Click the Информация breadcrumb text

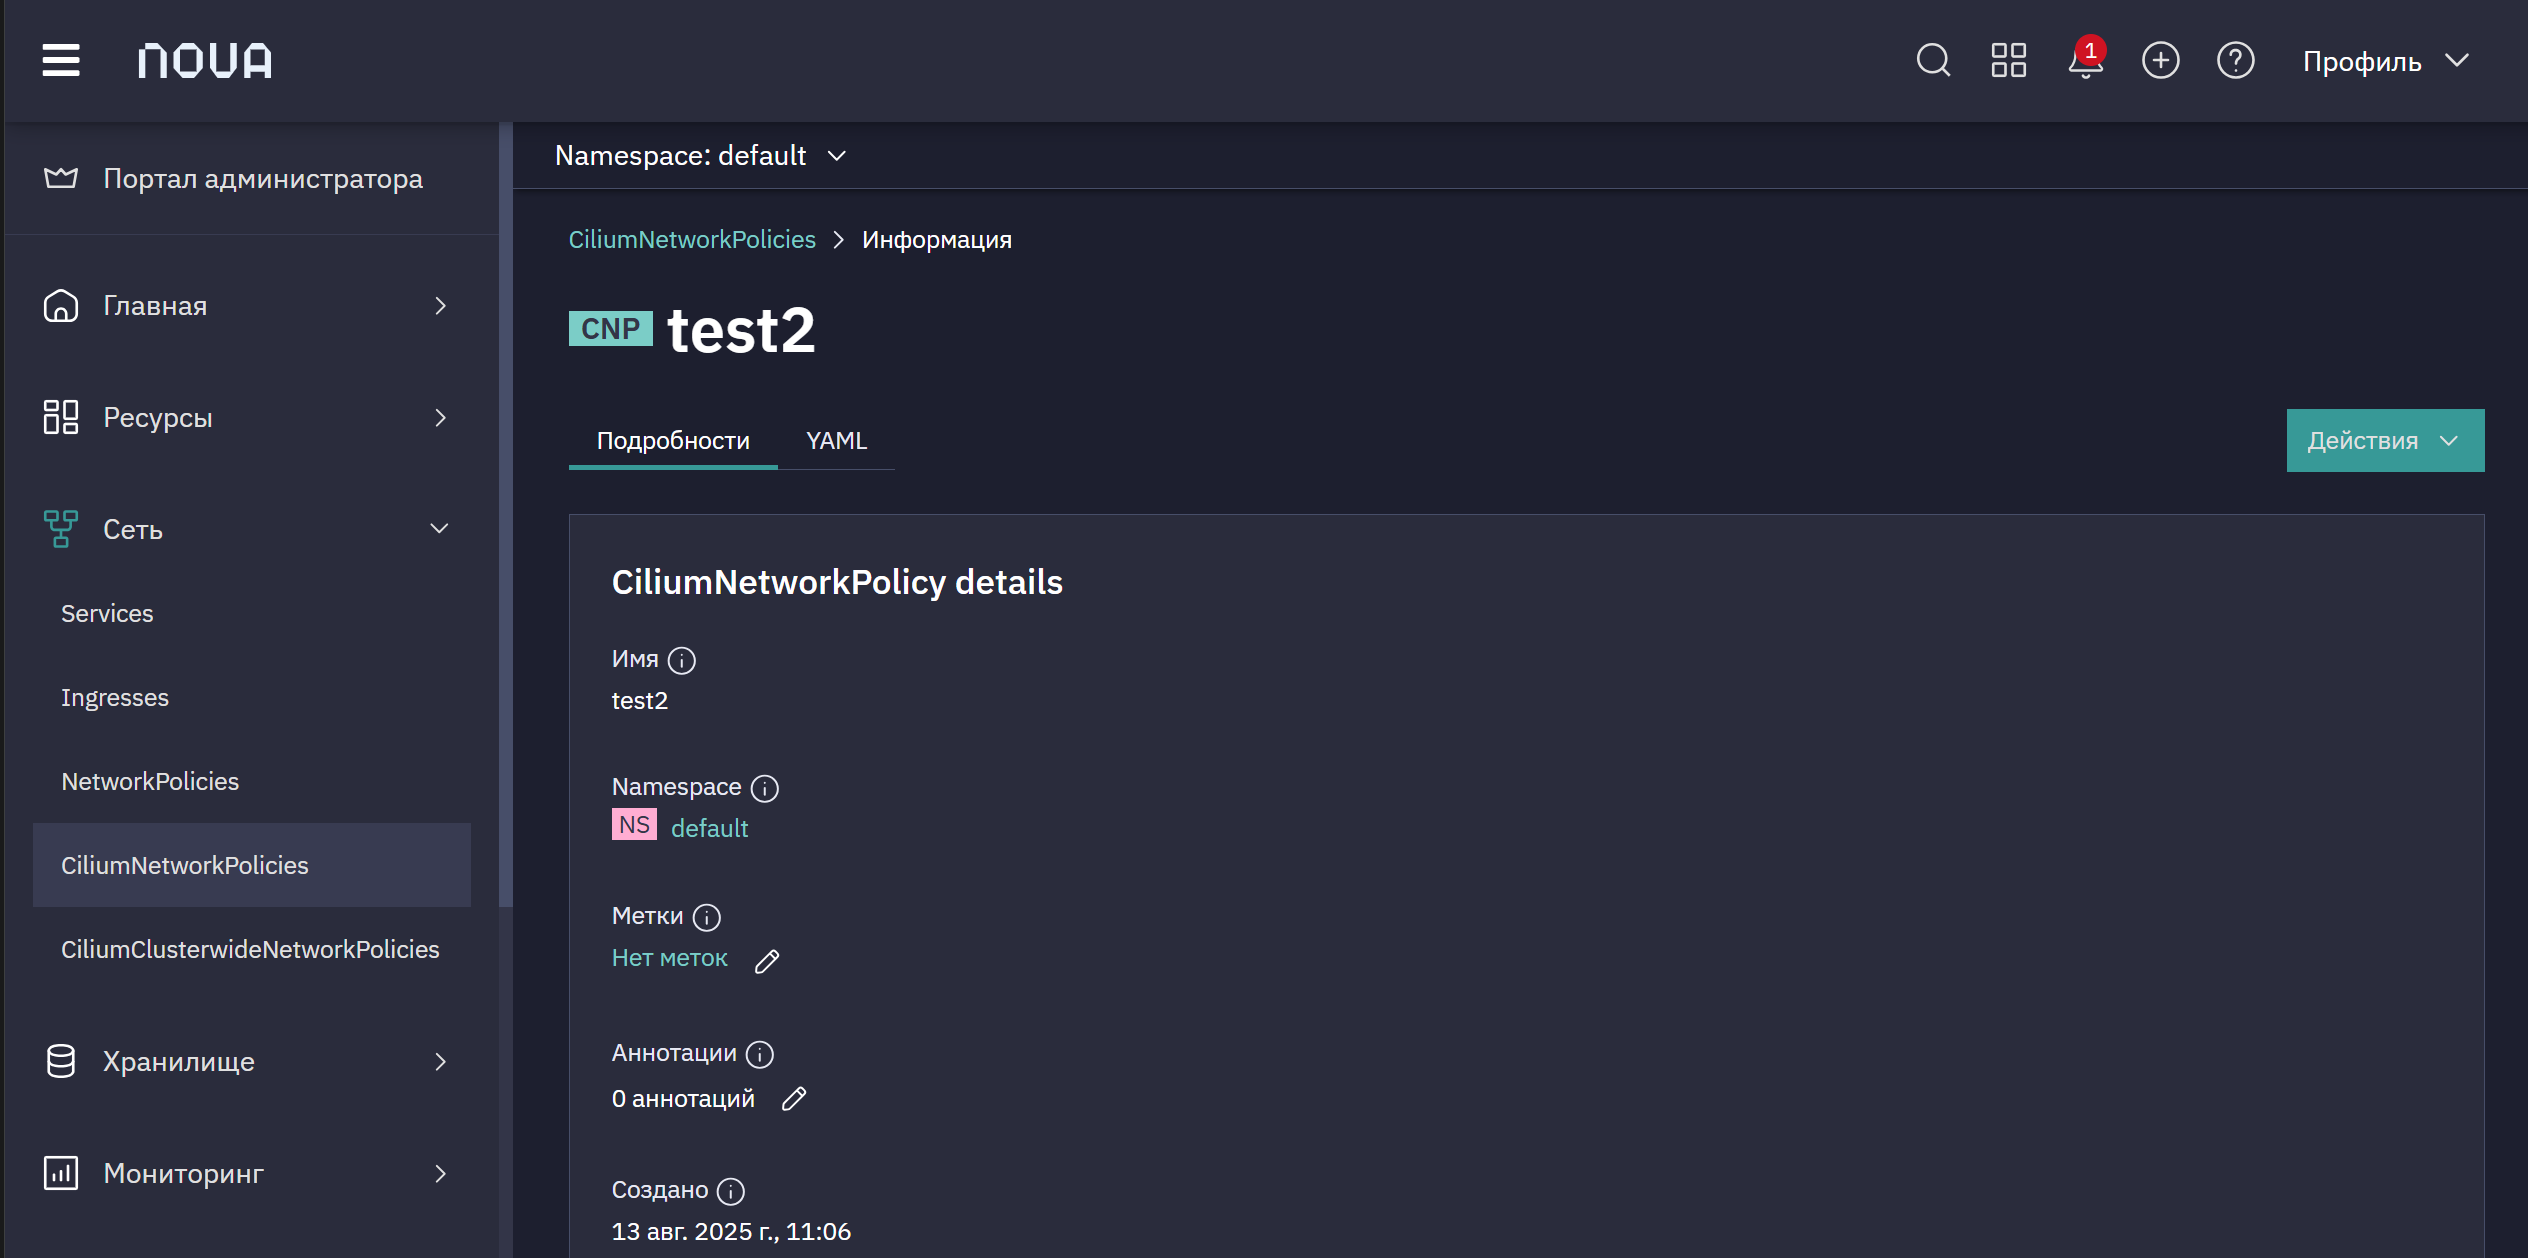(936, 239)
